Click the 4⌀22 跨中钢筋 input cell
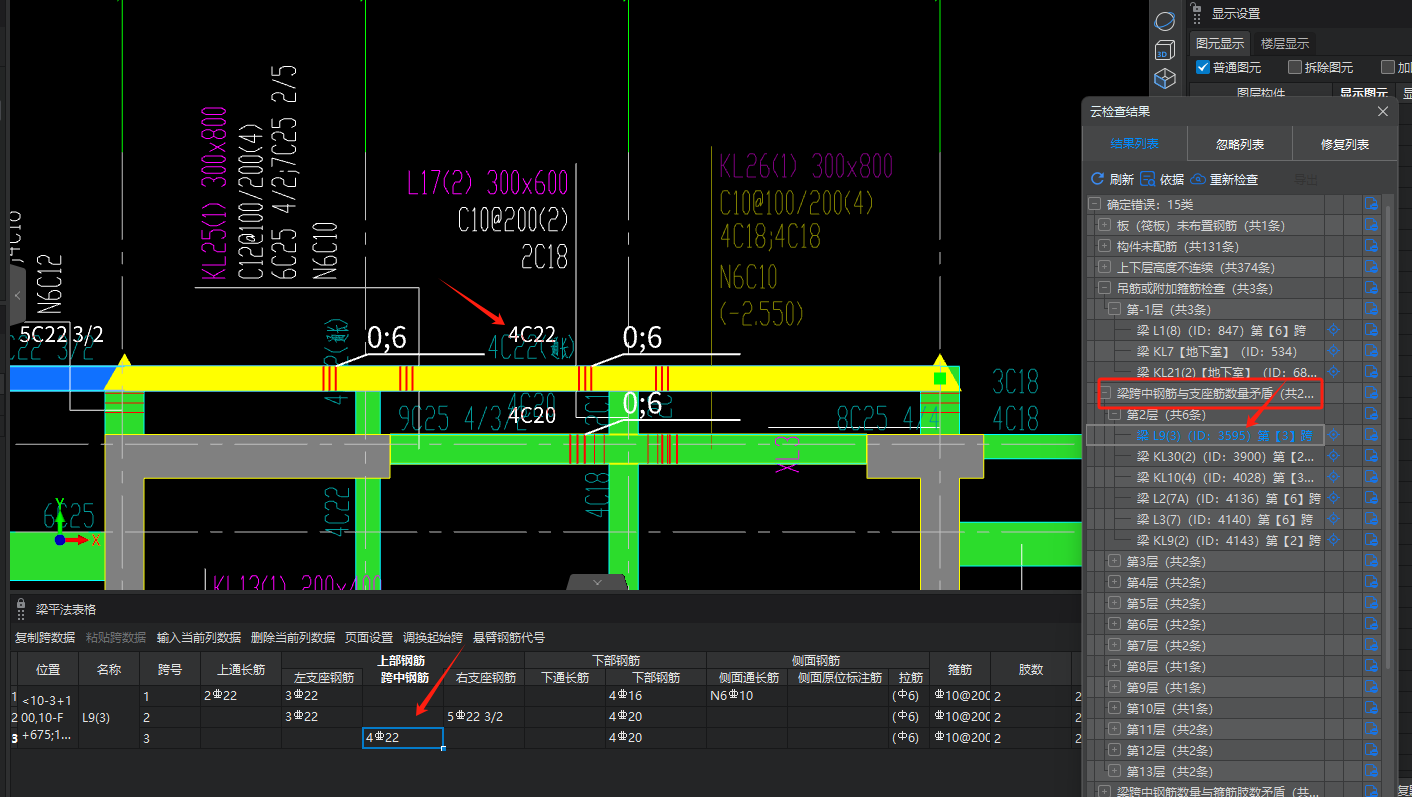 (403, 738)
